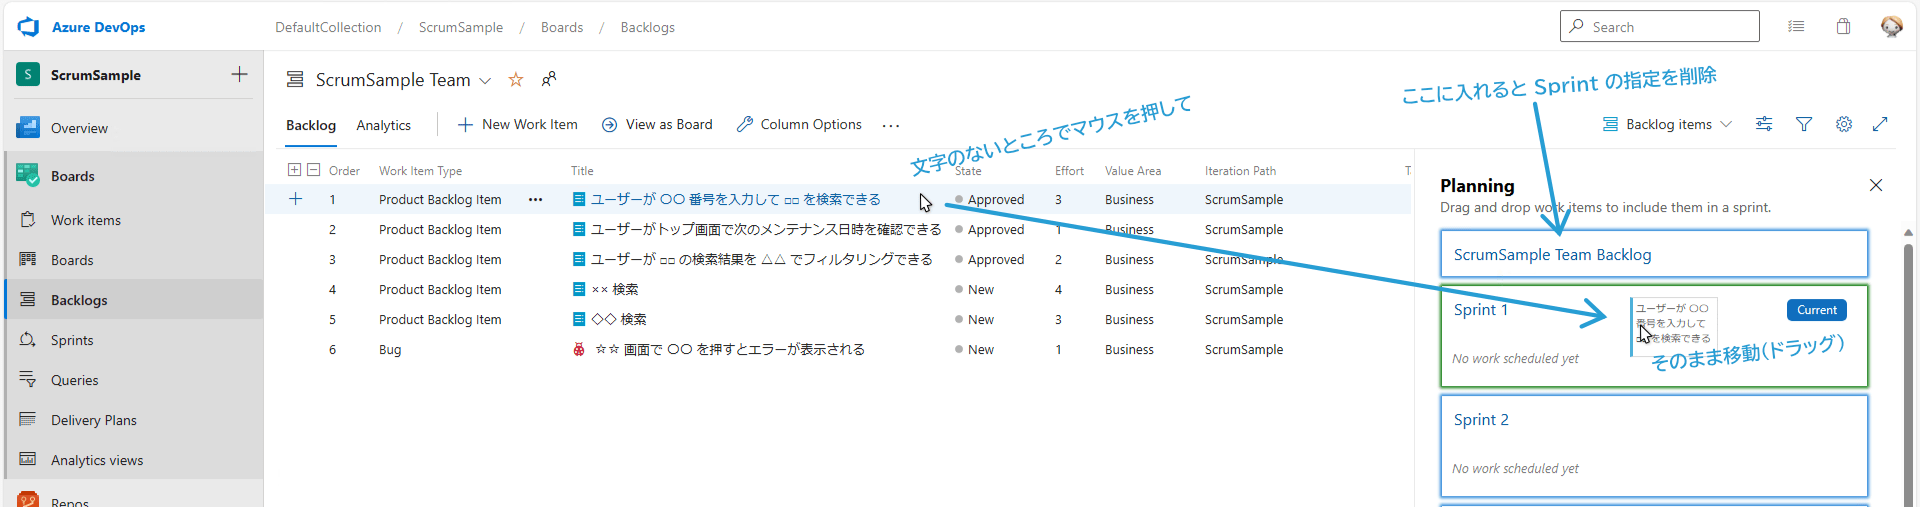Open the Bug item in row 6
Image resolution: width=1920 pixels, height=507 pixels.
(x=730, y=350)
